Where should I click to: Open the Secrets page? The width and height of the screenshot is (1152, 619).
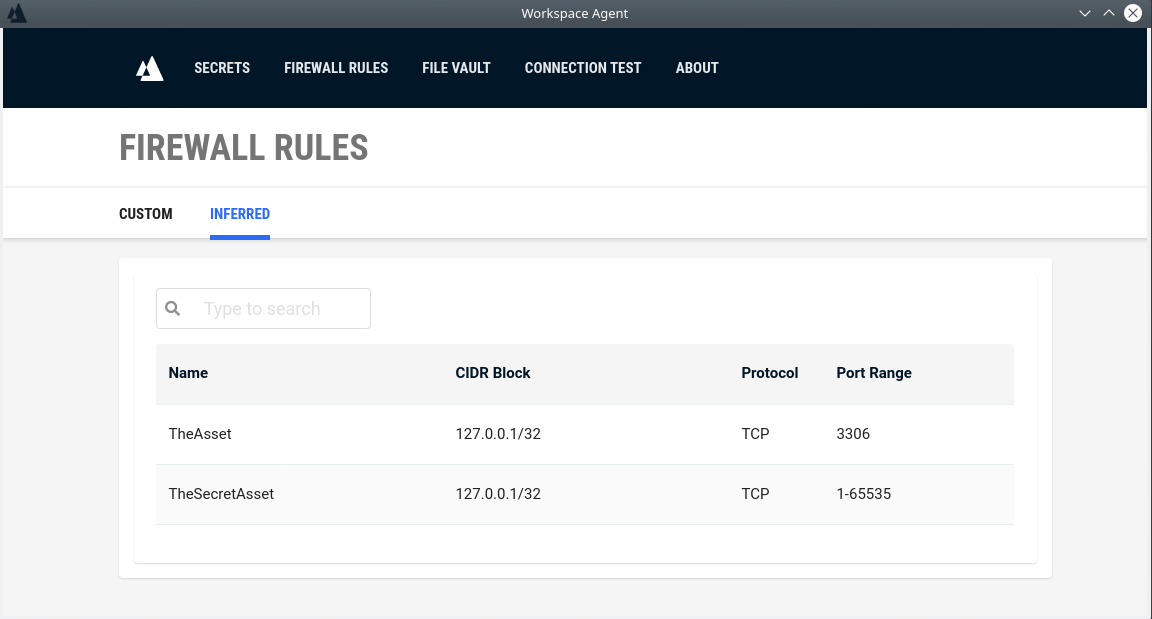click(222, 68)
